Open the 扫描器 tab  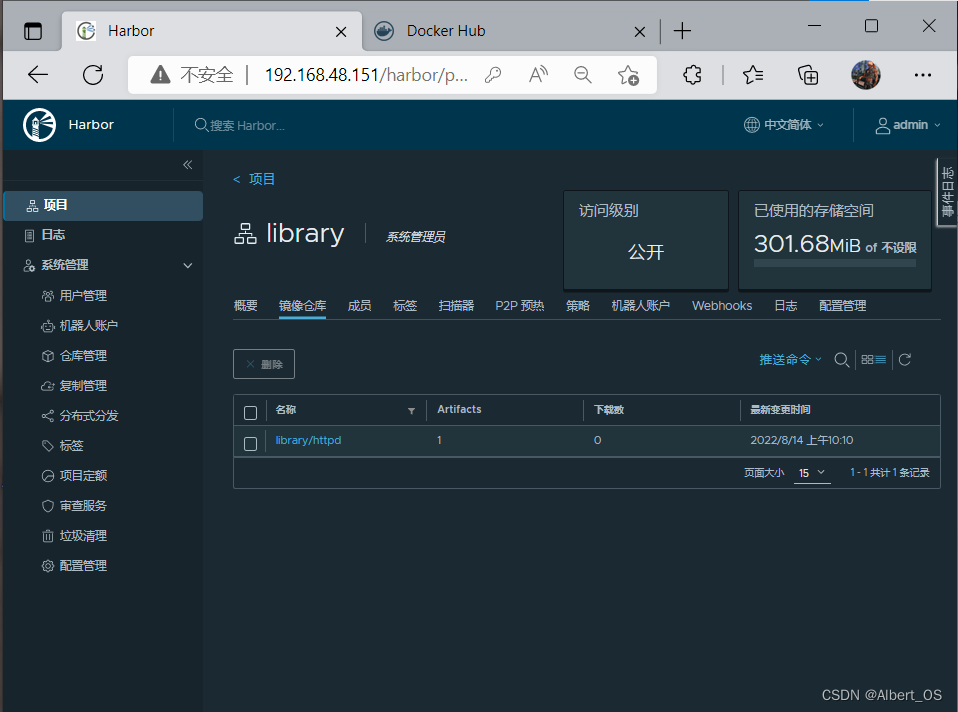point(456,306)
